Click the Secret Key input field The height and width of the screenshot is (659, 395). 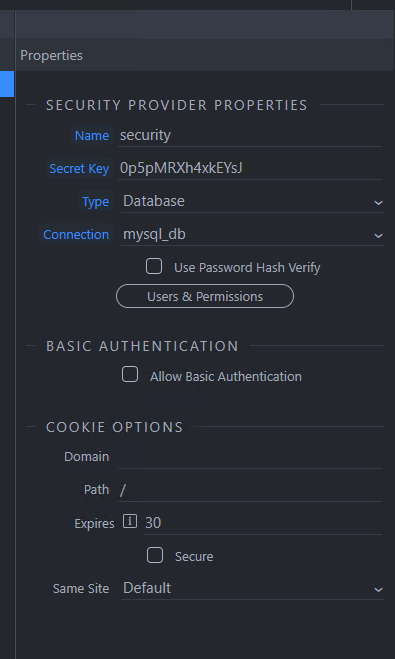tap(250, 169)
